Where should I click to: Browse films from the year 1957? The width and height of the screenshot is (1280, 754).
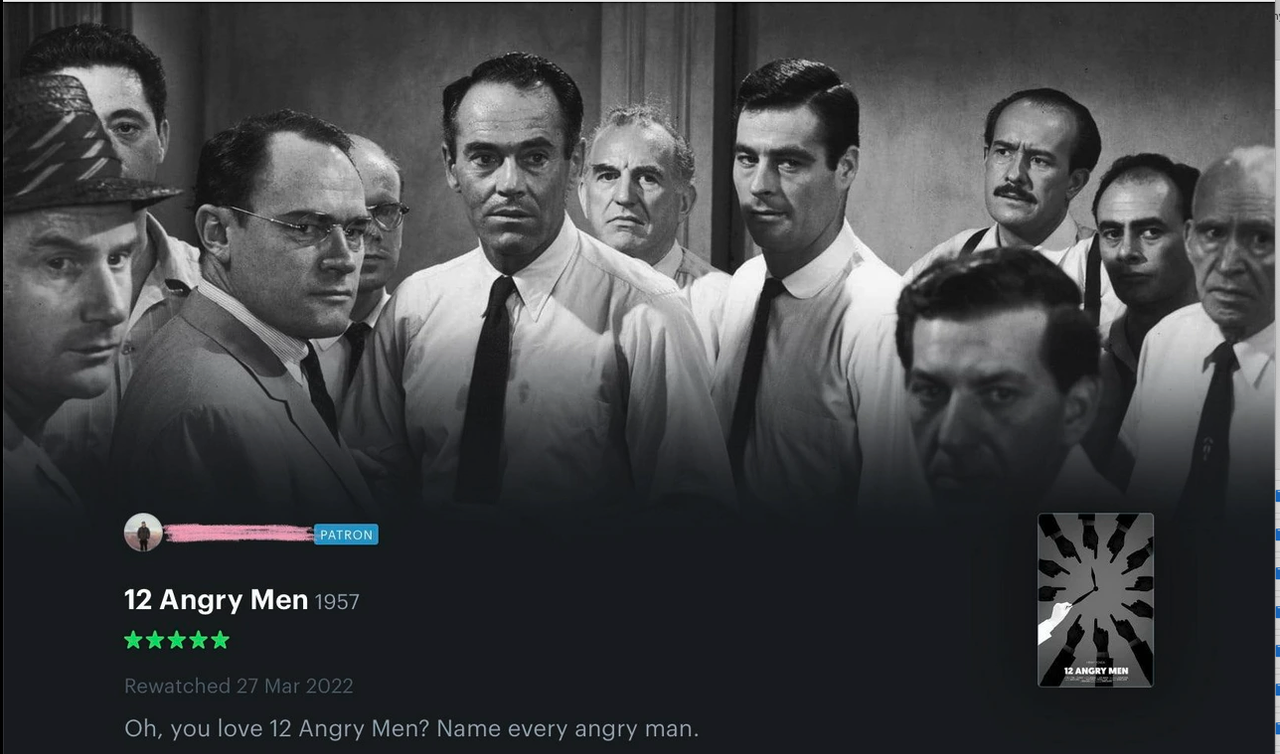point(337,602)
